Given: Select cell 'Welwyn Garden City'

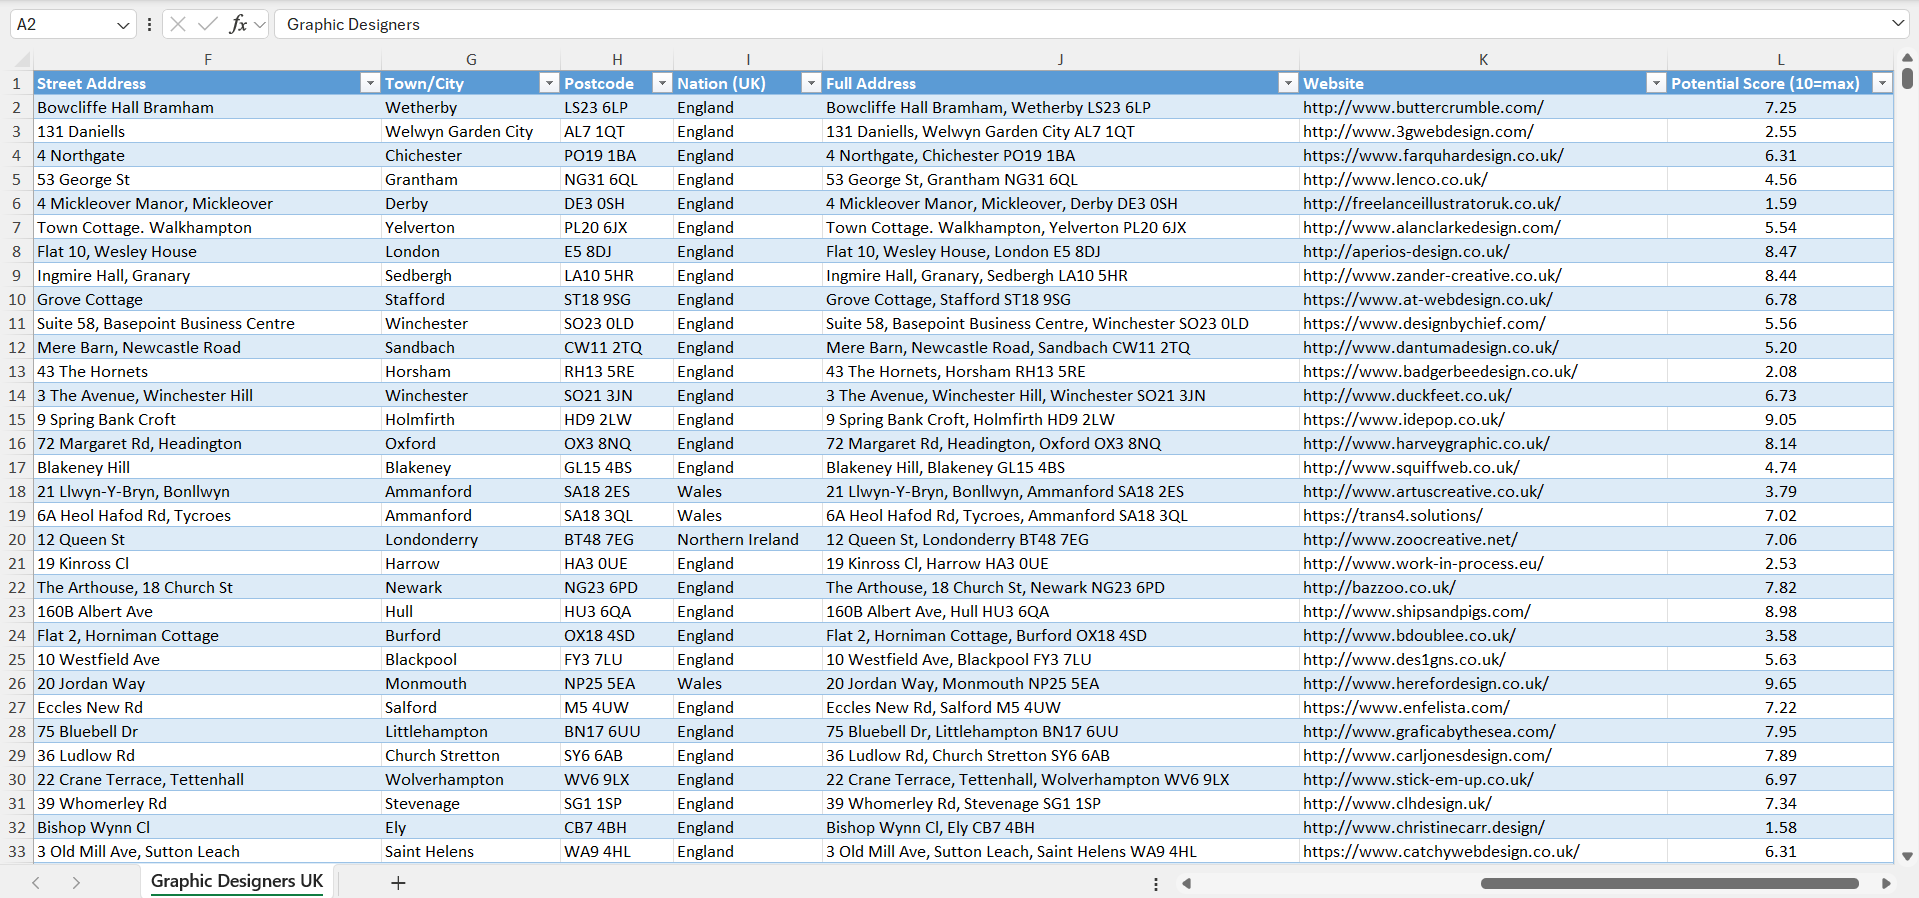Looking at the screenshot, I should [470, 132].
